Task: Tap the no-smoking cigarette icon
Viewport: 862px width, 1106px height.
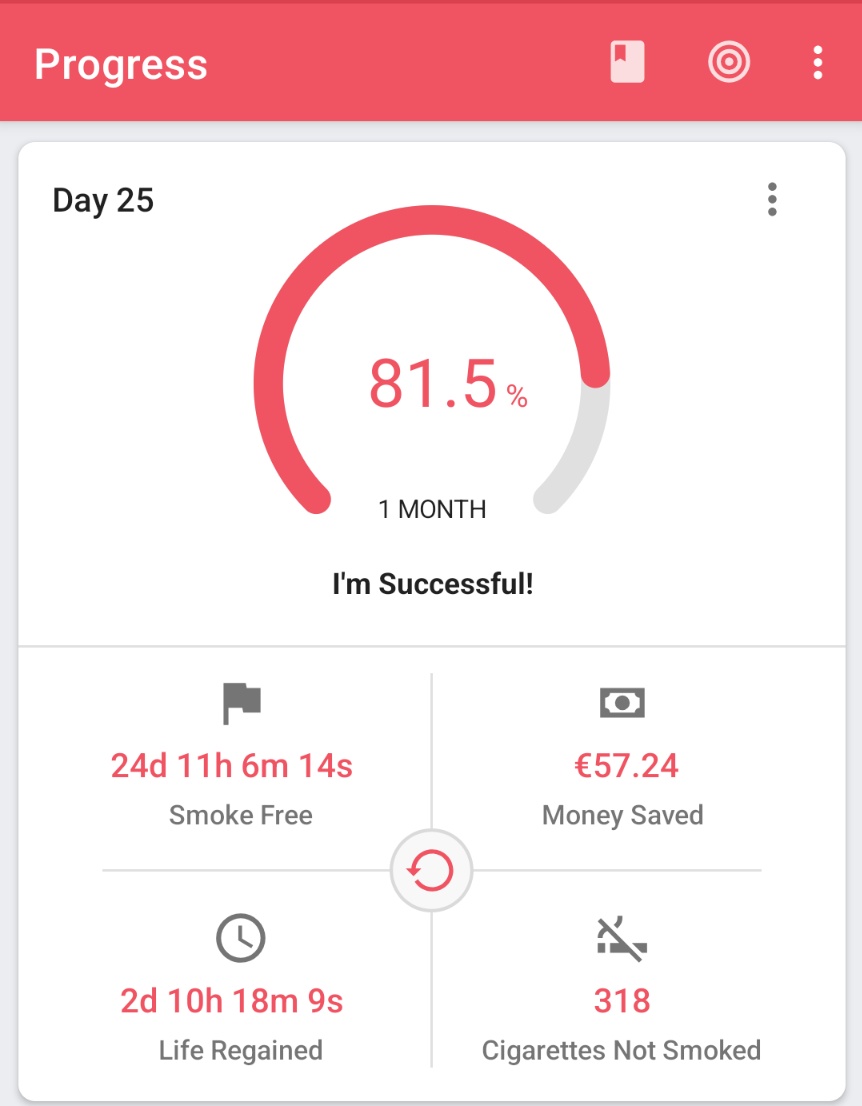Action: (622, 939)
